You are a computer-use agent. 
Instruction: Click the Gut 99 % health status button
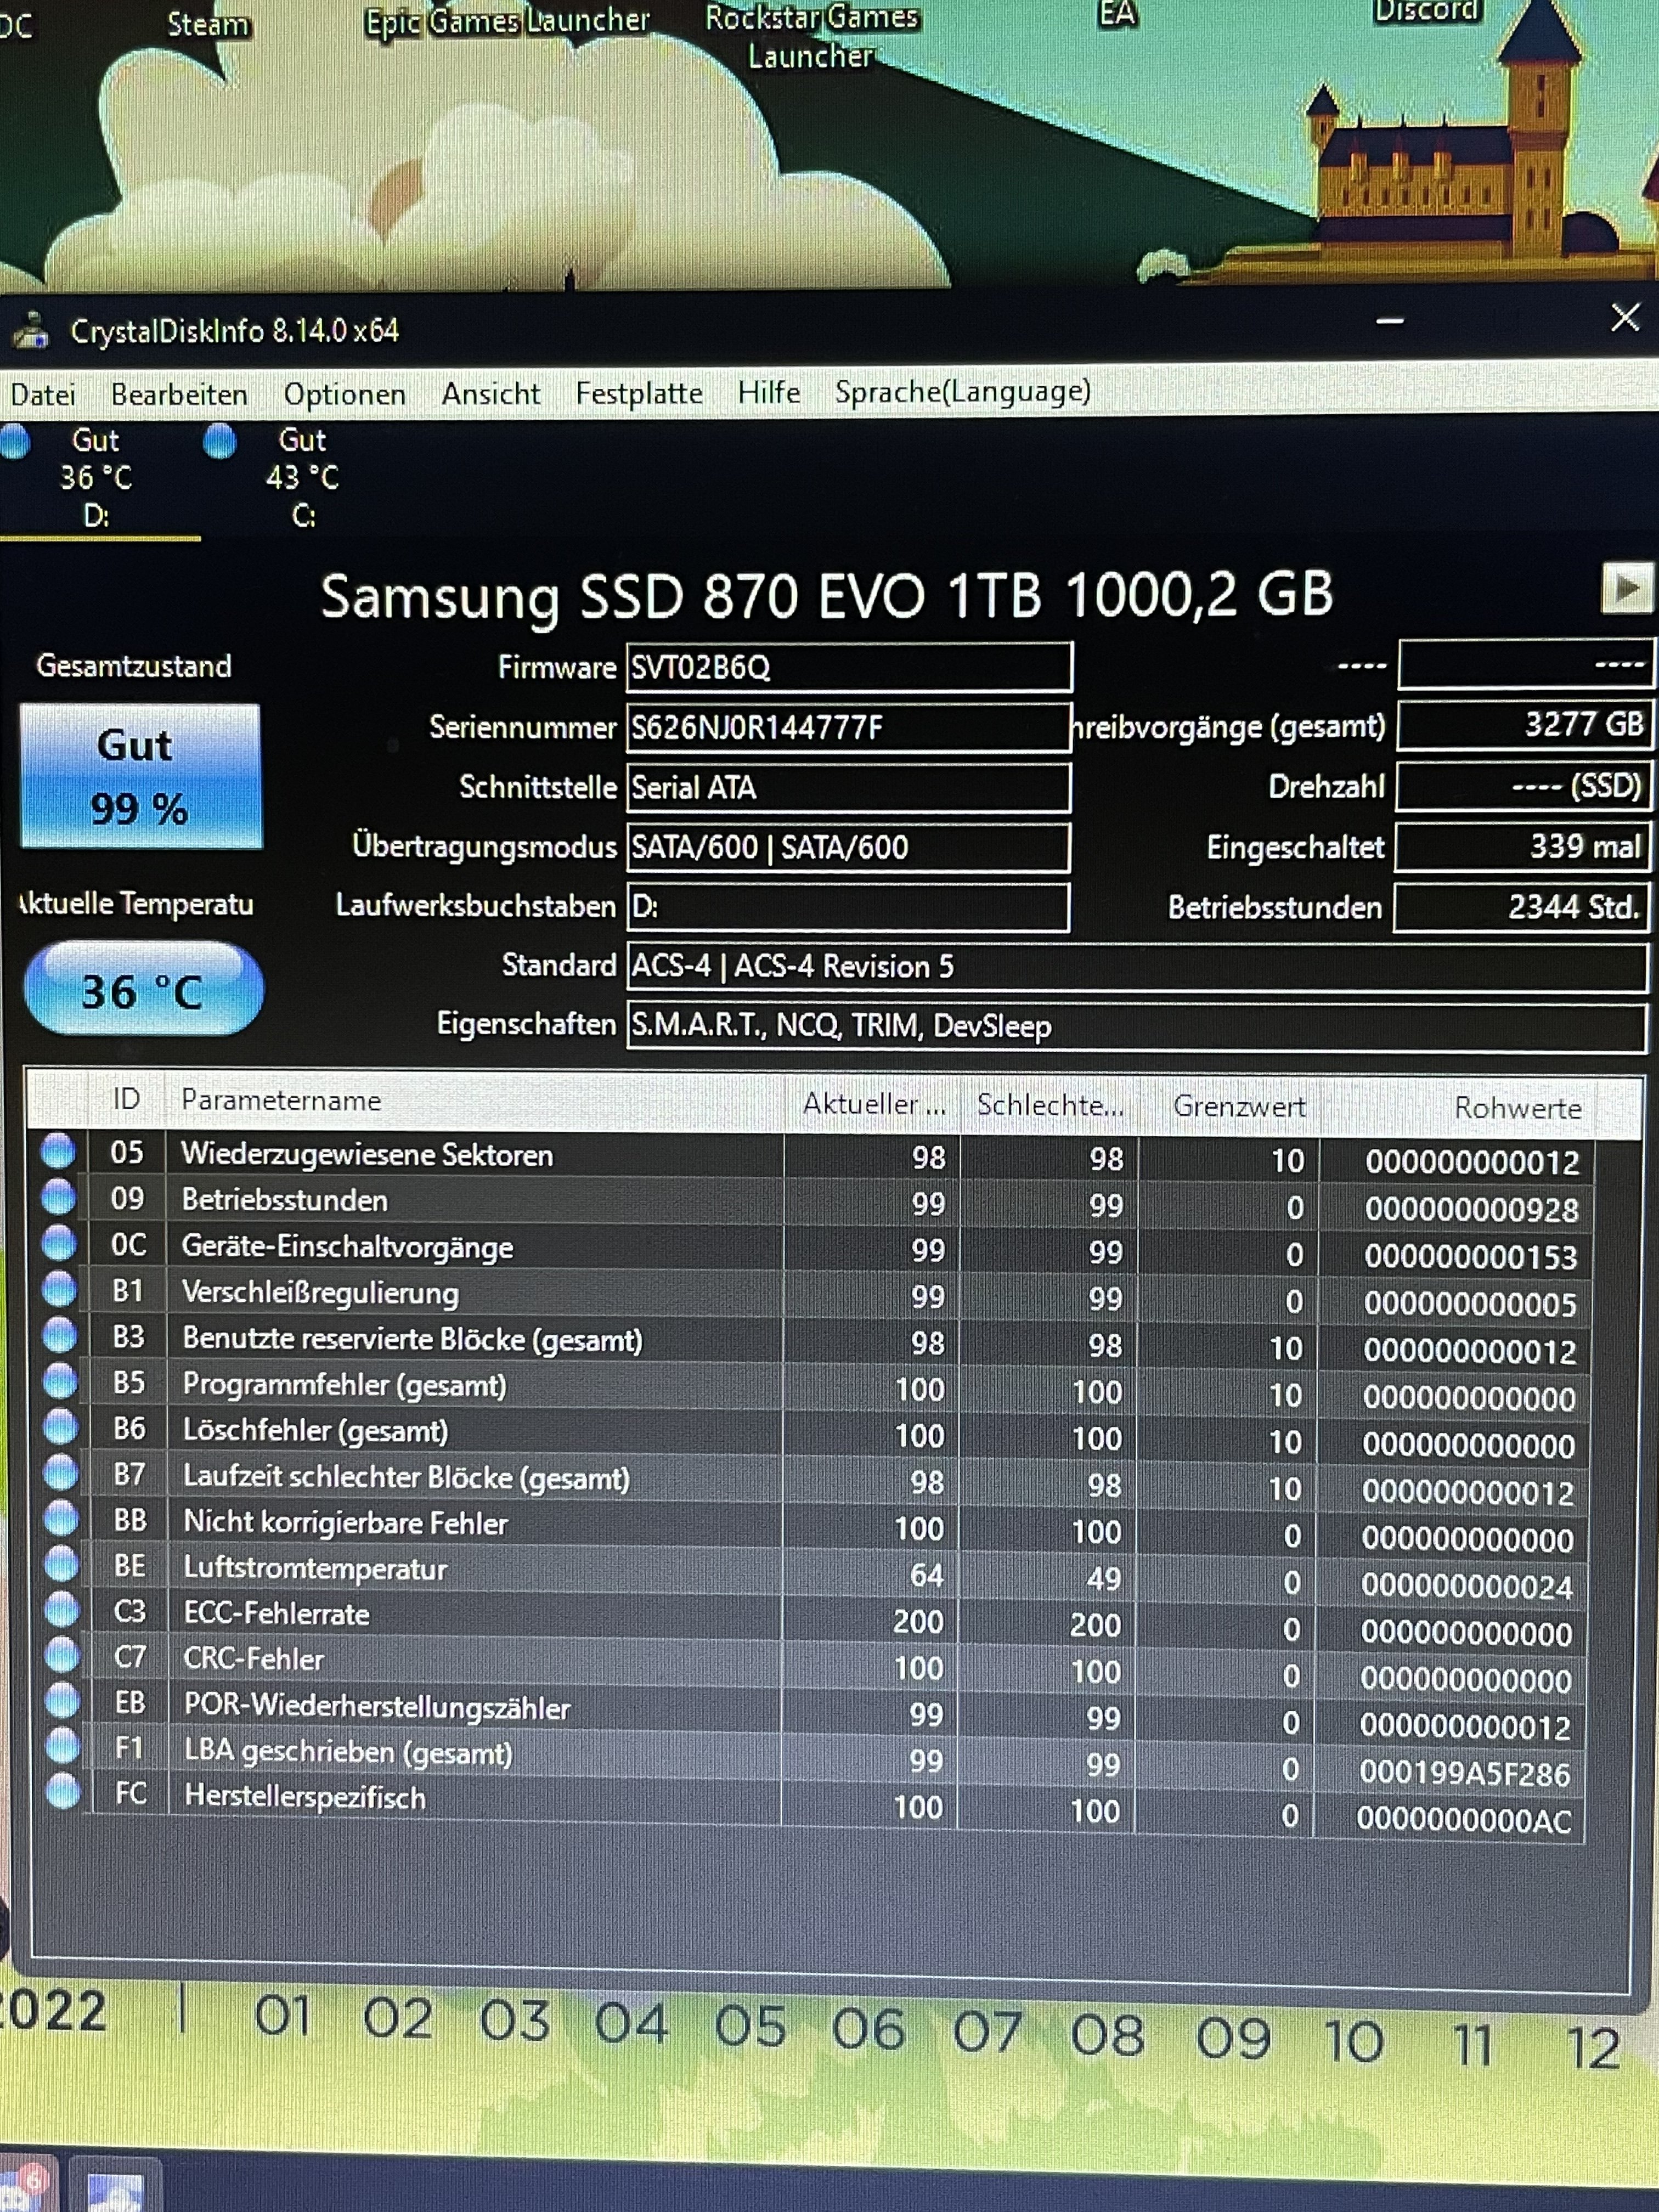coord(140,776)
